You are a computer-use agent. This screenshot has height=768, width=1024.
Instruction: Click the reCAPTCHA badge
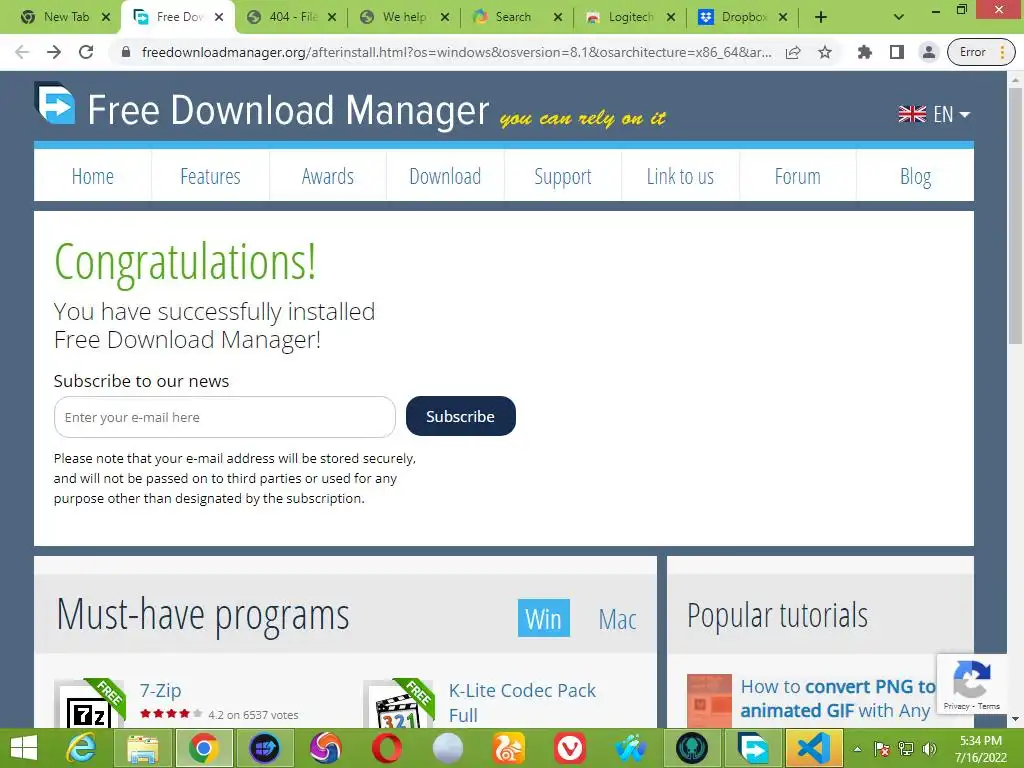(x=972, y=684)
